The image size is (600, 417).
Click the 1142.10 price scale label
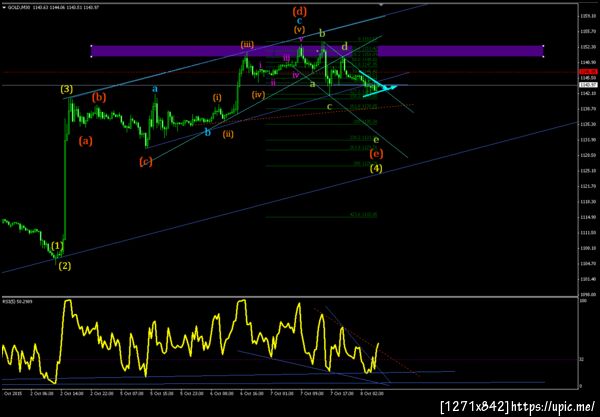[588, 93]
